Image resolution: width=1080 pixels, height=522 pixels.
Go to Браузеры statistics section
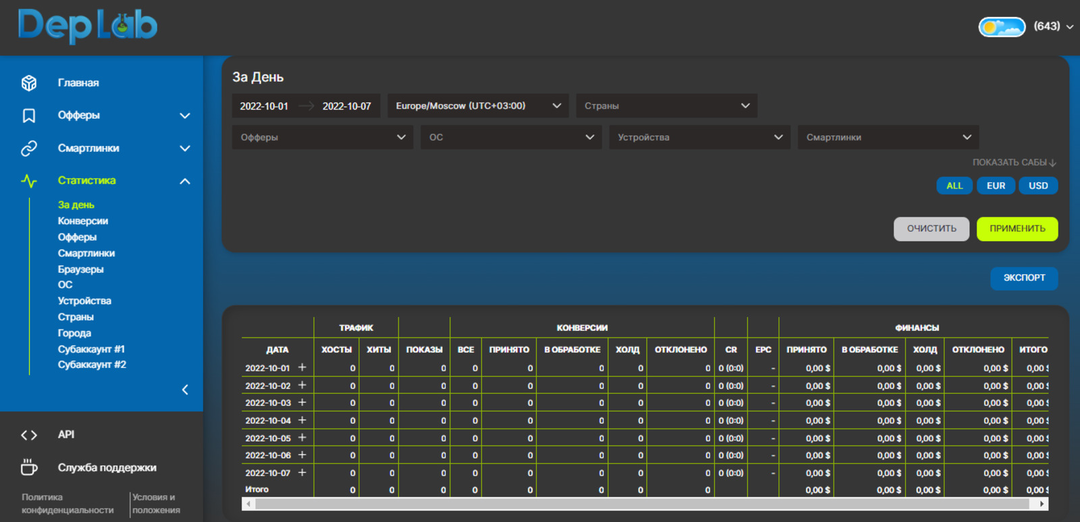[81, 269]
